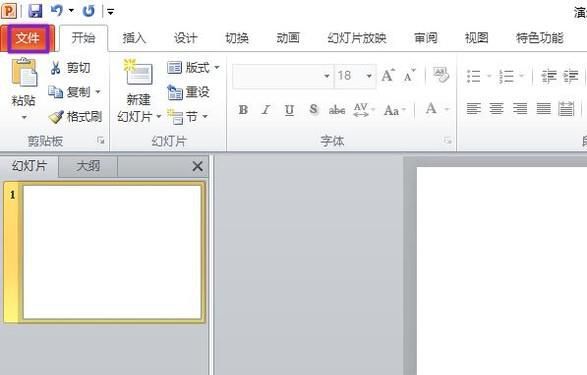Click the Decrease List Level icon

point(548,76)
